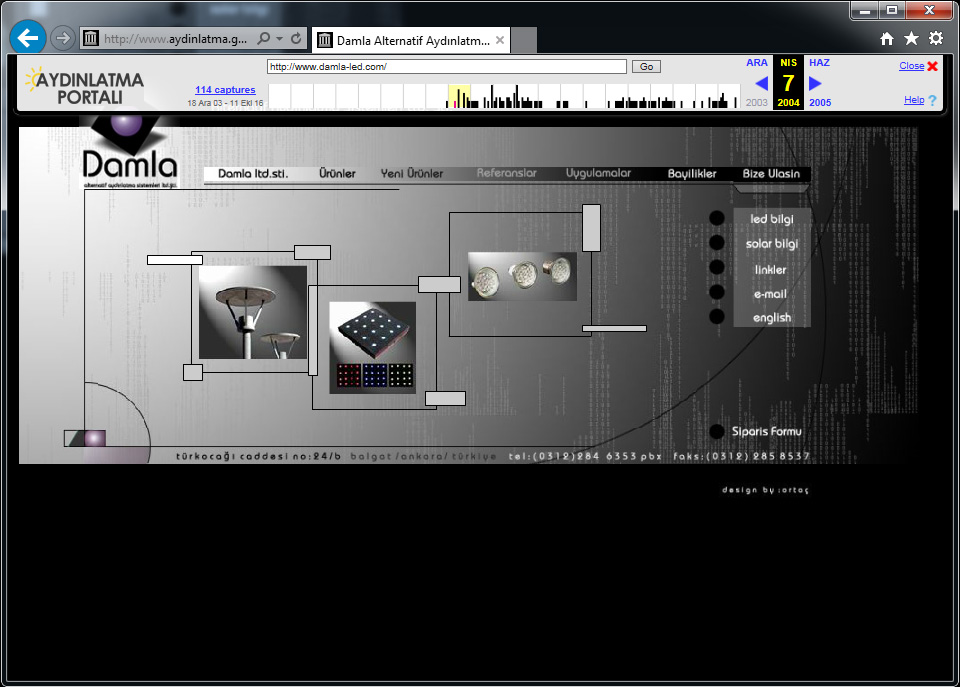Click the e-mail link
Image resolution: width=960 pixels, height=687 pixels.
[x=770, y=294]
